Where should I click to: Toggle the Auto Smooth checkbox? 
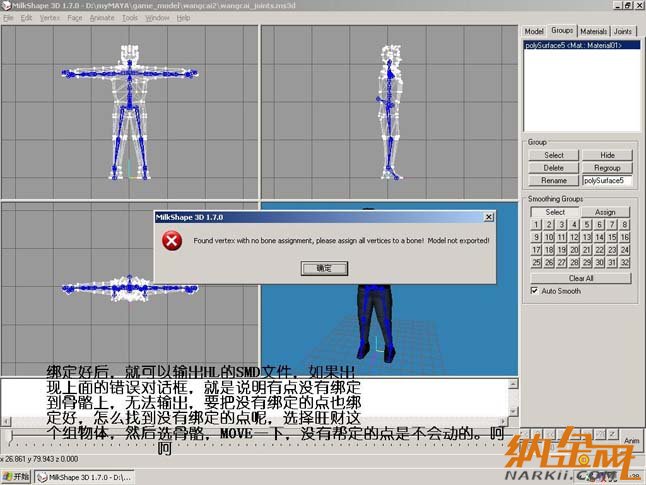[535, 291]
